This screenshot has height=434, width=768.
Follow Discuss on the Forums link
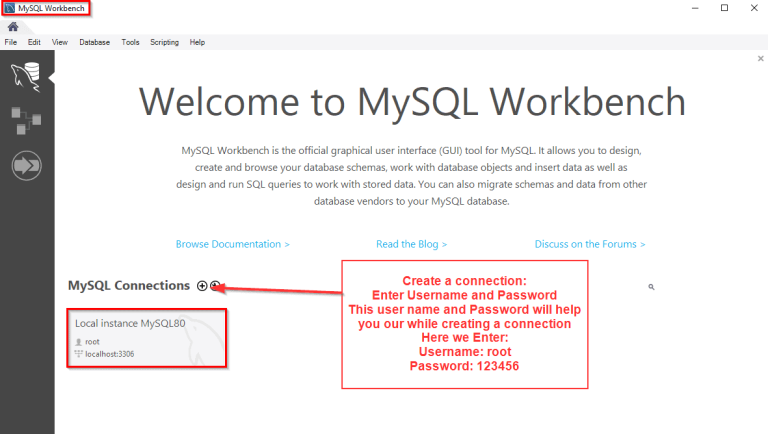click(x=590, y=244)
